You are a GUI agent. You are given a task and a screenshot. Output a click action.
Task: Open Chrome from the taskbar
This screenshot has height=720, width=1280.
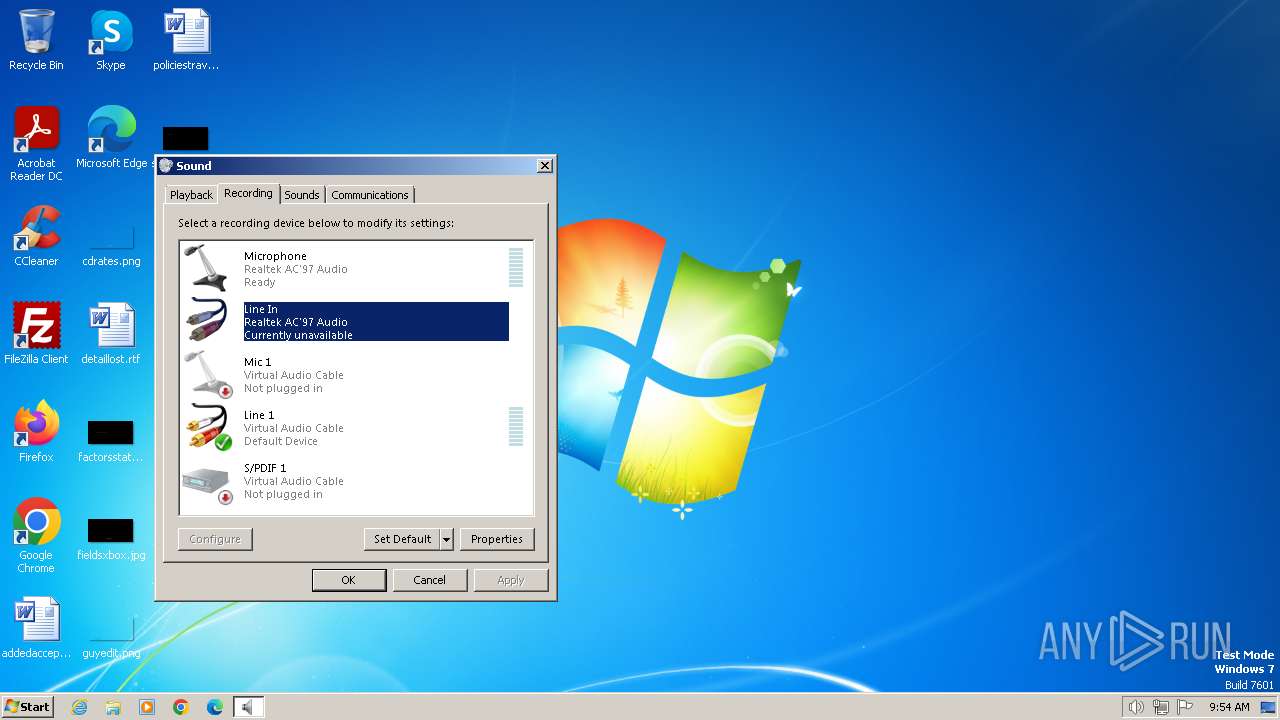[181, 707]
